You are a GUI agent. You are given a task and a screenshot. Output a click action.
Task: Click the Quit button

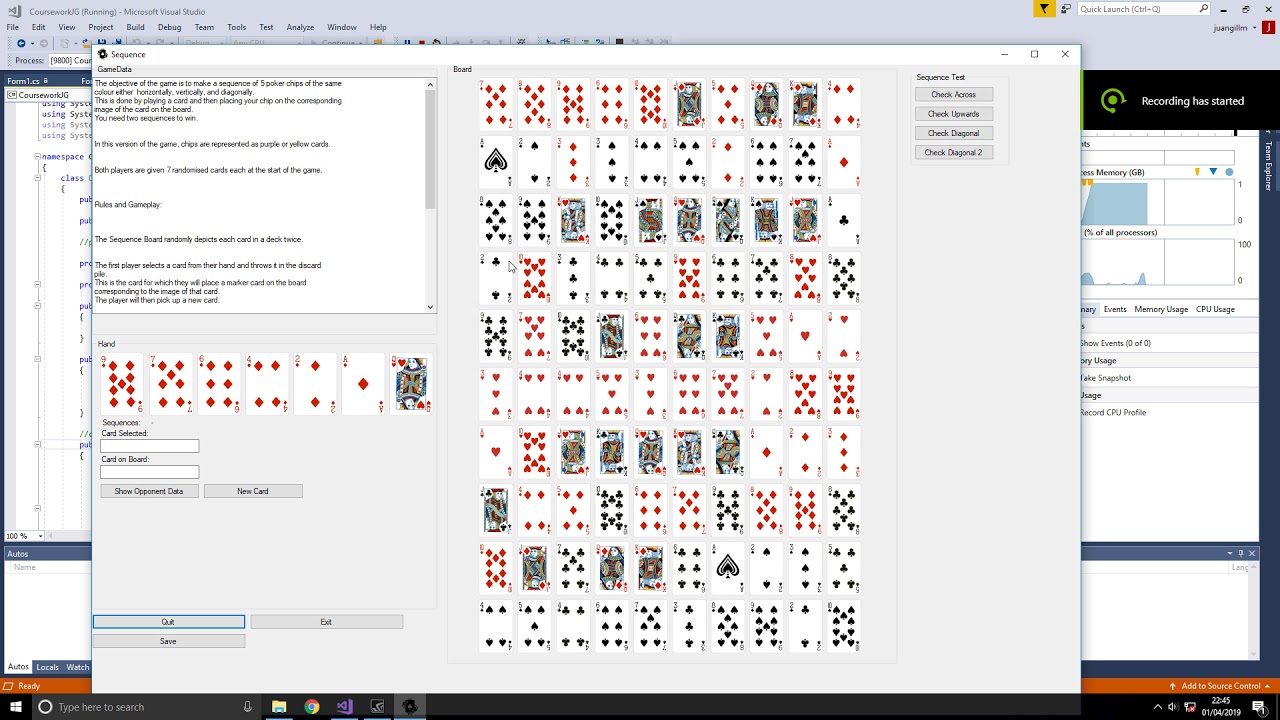[x=168, y=622]
